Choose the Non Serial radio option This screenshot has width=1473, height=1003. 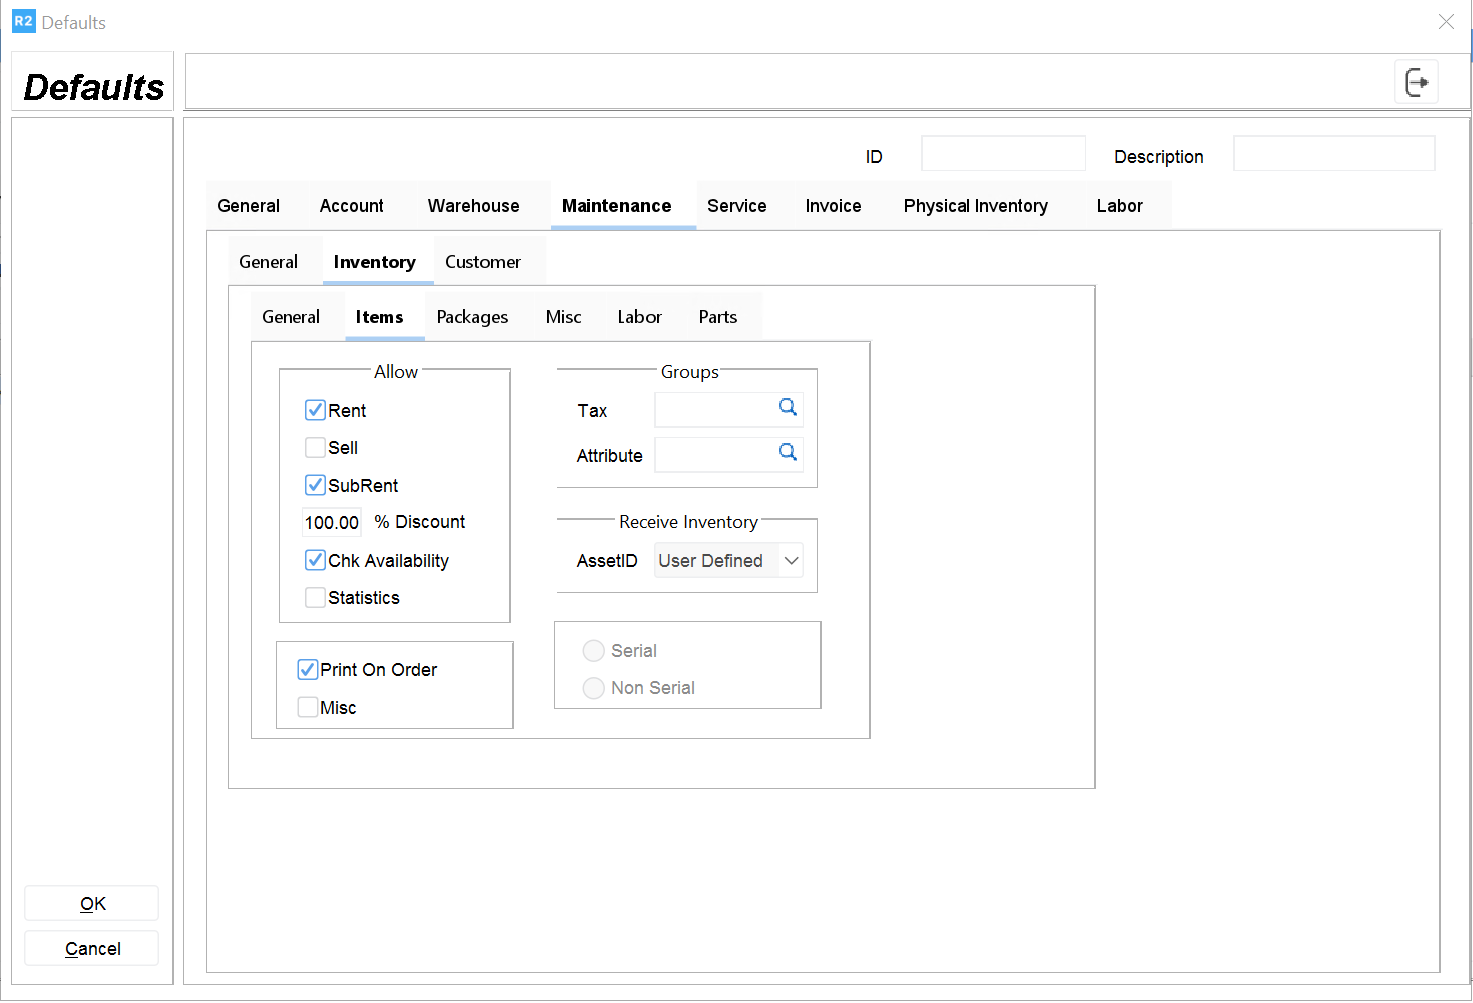click(594, 688)
